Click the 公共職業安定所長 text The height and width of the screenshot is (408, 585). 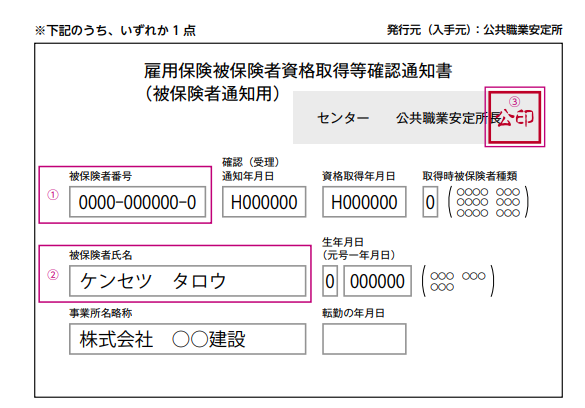pyautogui.click(x=448, y=118)
